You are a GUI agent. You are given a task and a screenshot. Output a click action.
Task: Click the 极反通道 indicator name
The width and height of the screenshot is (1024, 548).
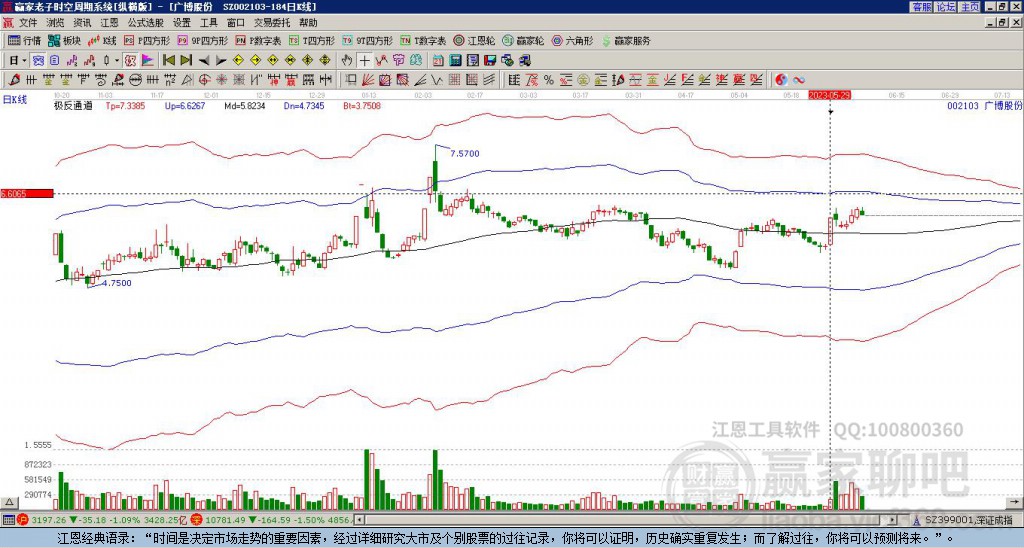[73, 105]
